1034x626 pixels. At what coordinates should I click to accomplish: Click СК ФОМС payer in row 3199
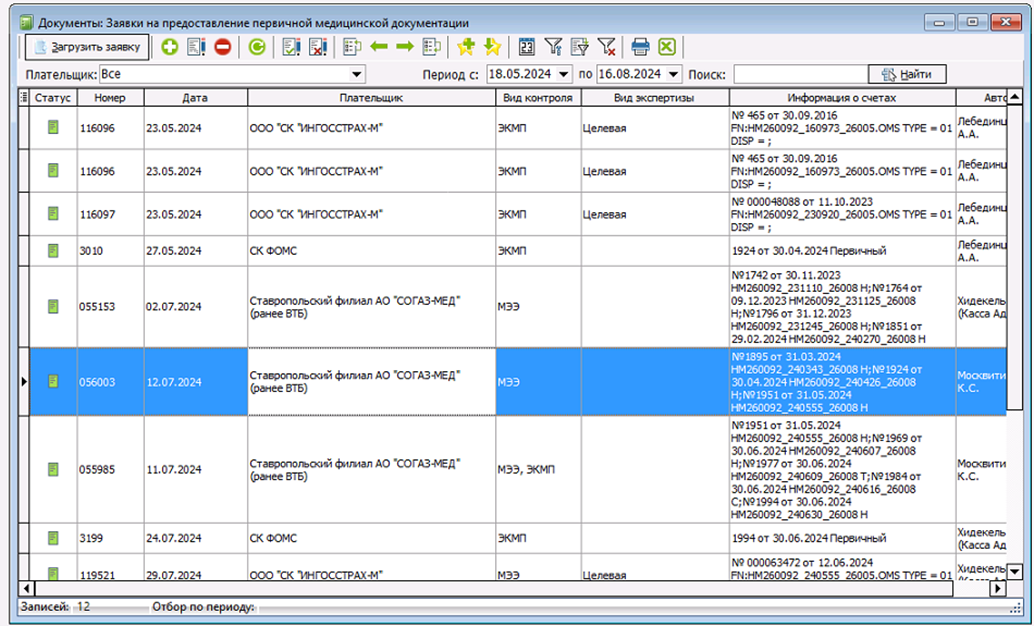click(x=371, y=538)
